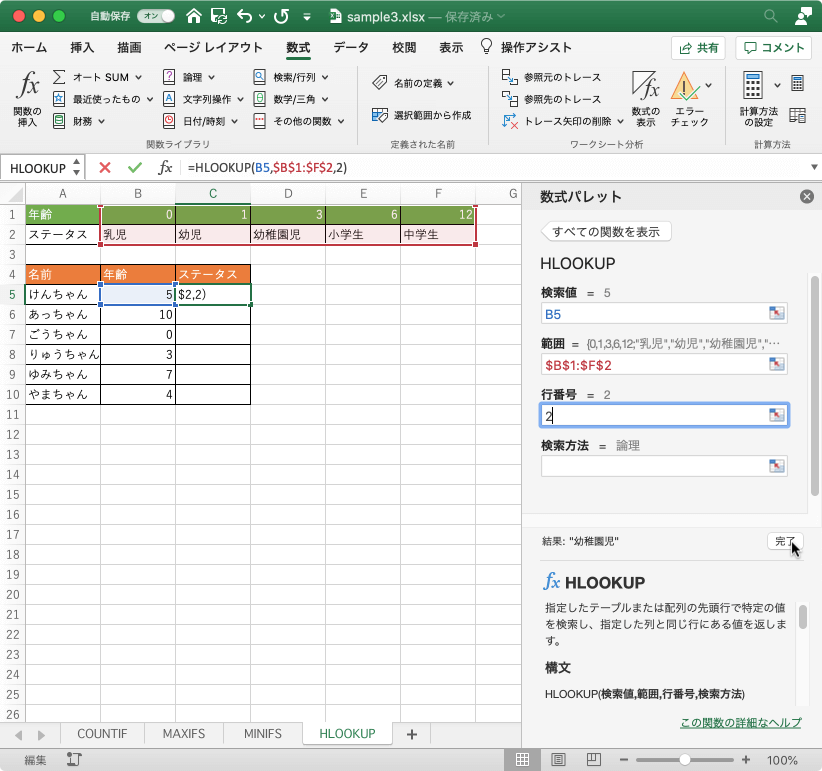Image resolution: width=822 pixels, height=771 pixels.
Task: Click the undo arrow in title bar
Action: click(245, 16)
